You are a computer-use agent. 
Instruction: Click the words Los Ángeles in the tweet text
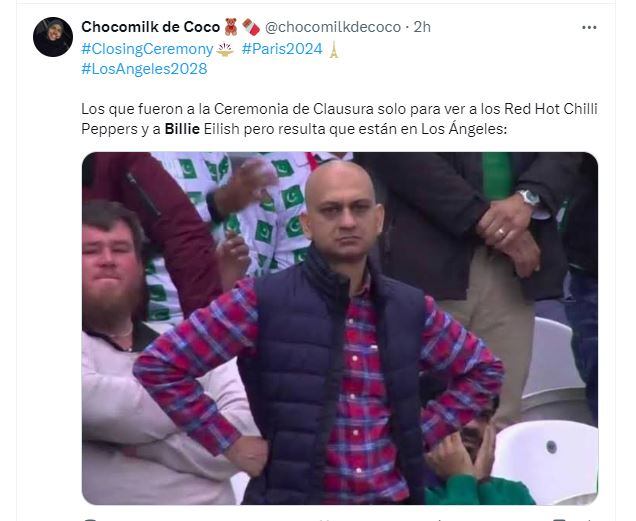tap(462, 129)
